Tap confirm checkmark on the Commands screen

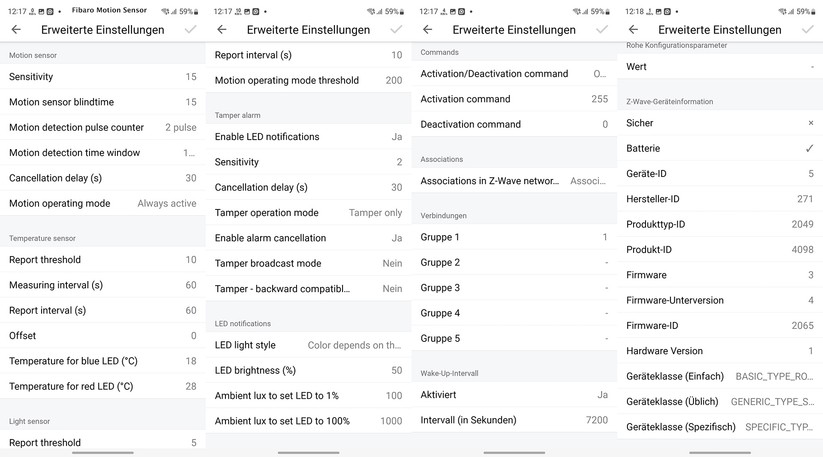click(x=602, y=30)
